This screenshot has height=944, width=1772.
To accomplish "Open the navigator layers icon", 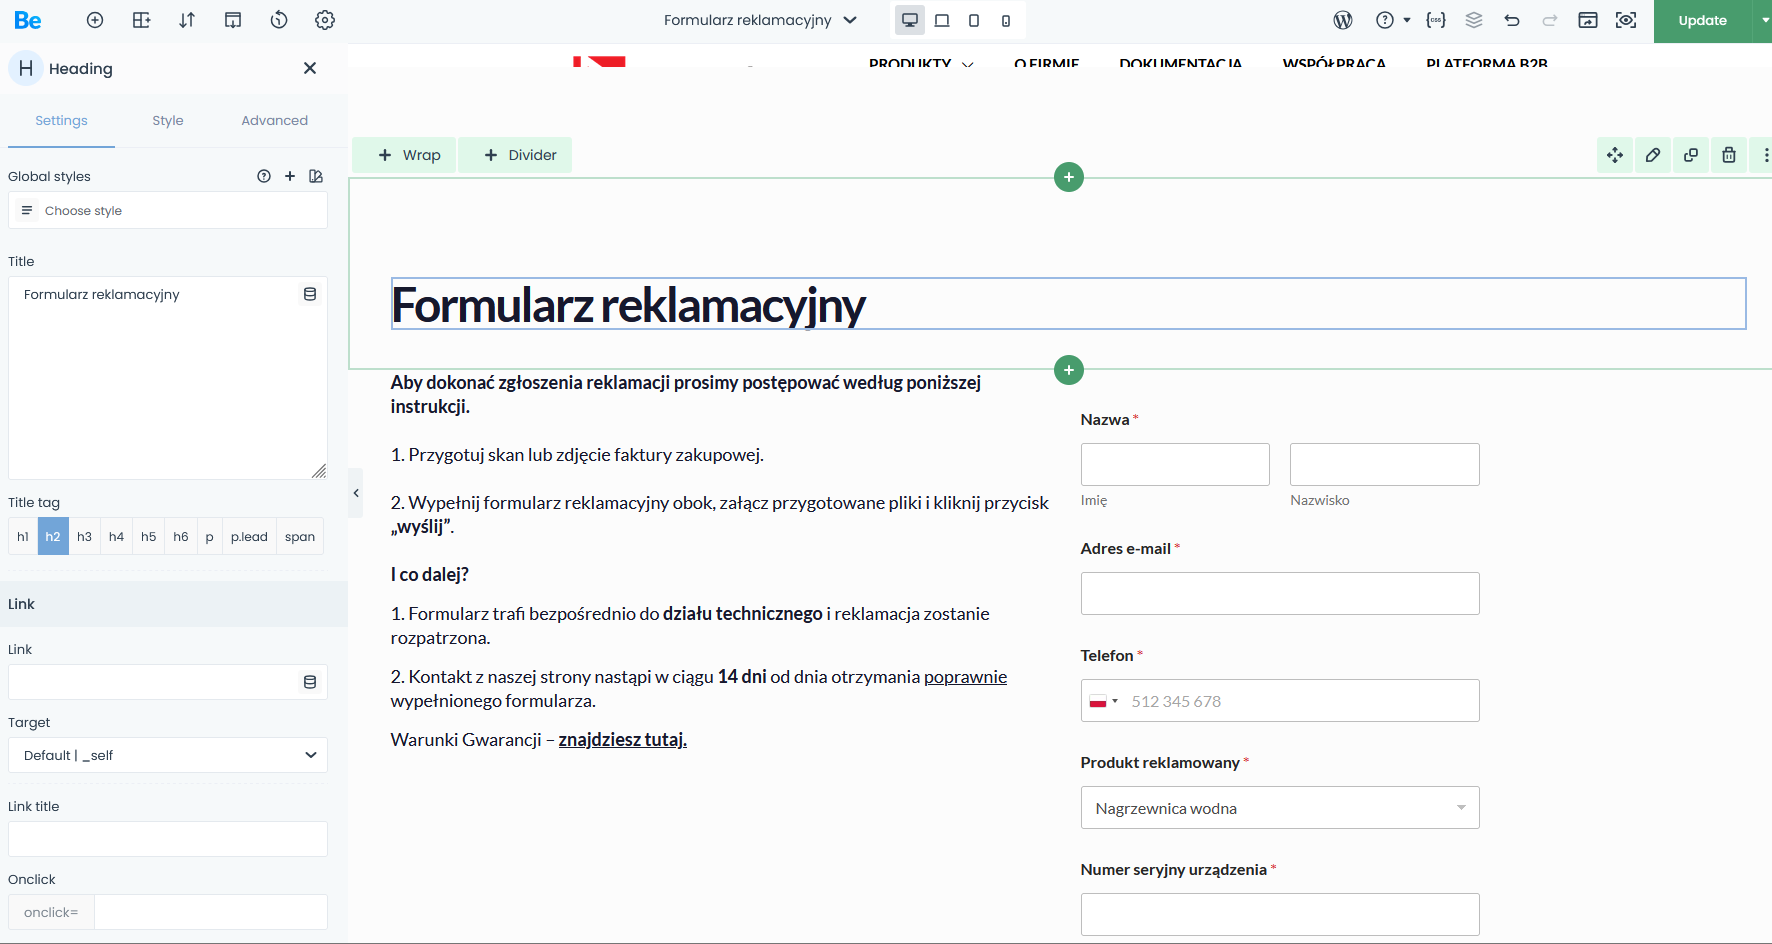I will click(x=1474, y=20).
